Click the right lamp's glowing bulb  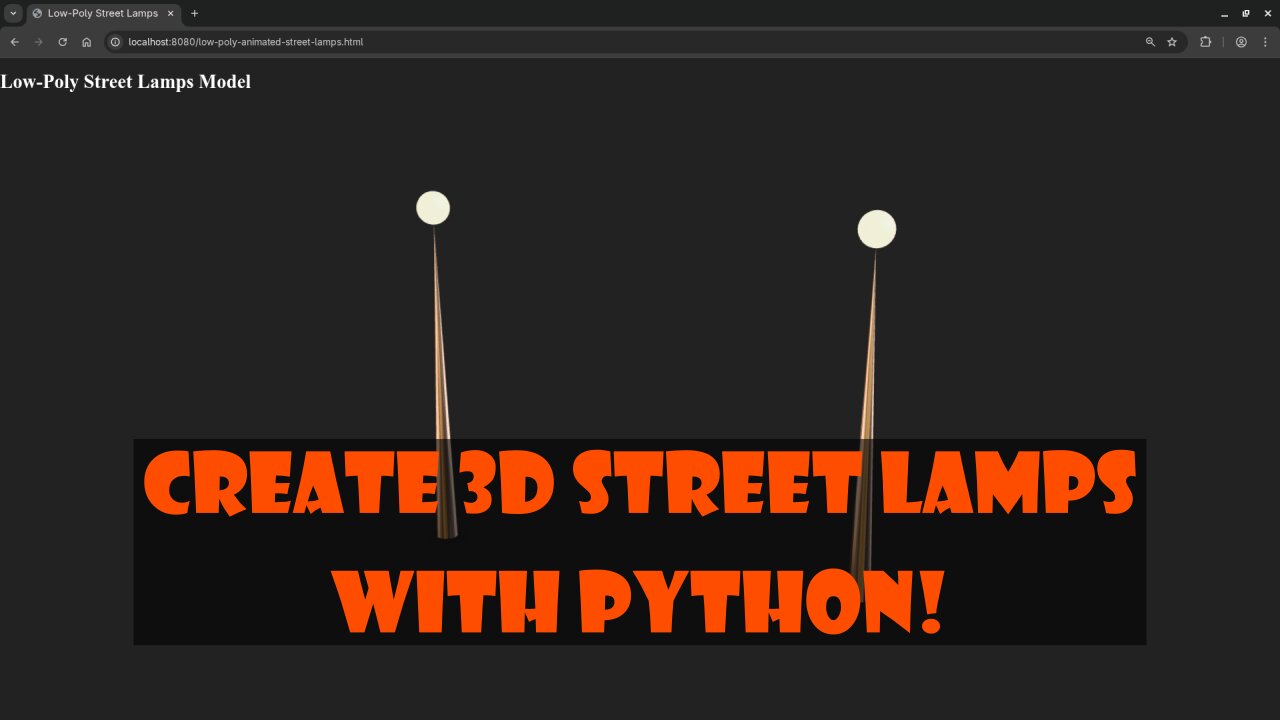(877, 229)
